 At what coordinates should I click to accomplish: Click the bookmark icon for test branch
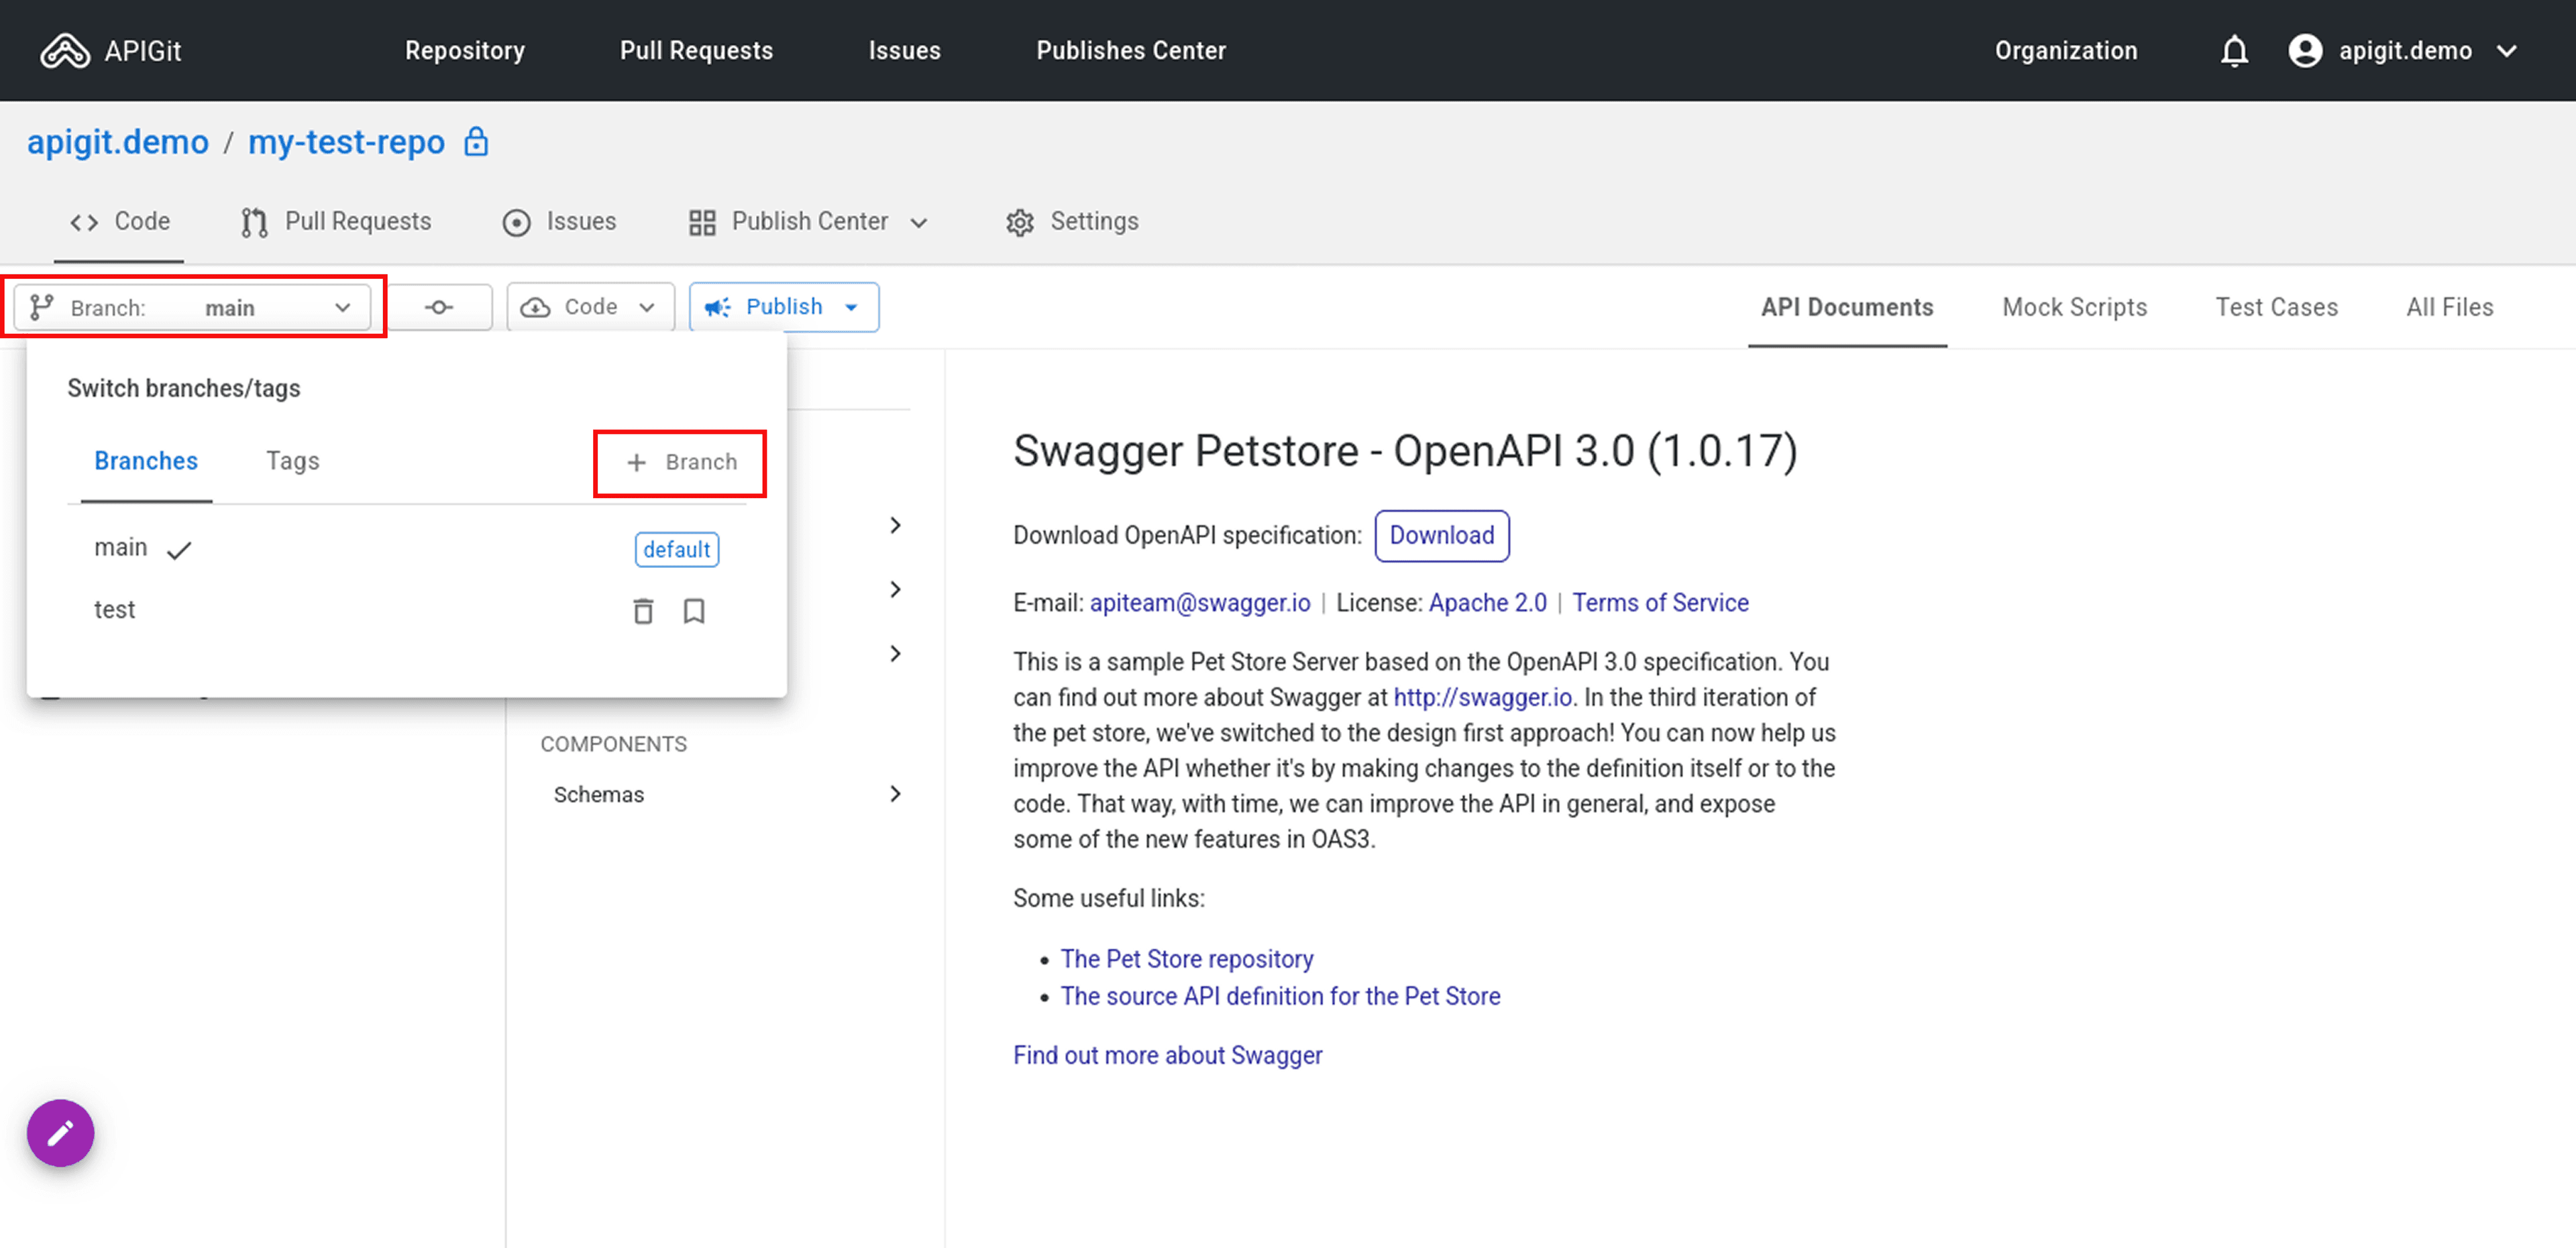694,610
